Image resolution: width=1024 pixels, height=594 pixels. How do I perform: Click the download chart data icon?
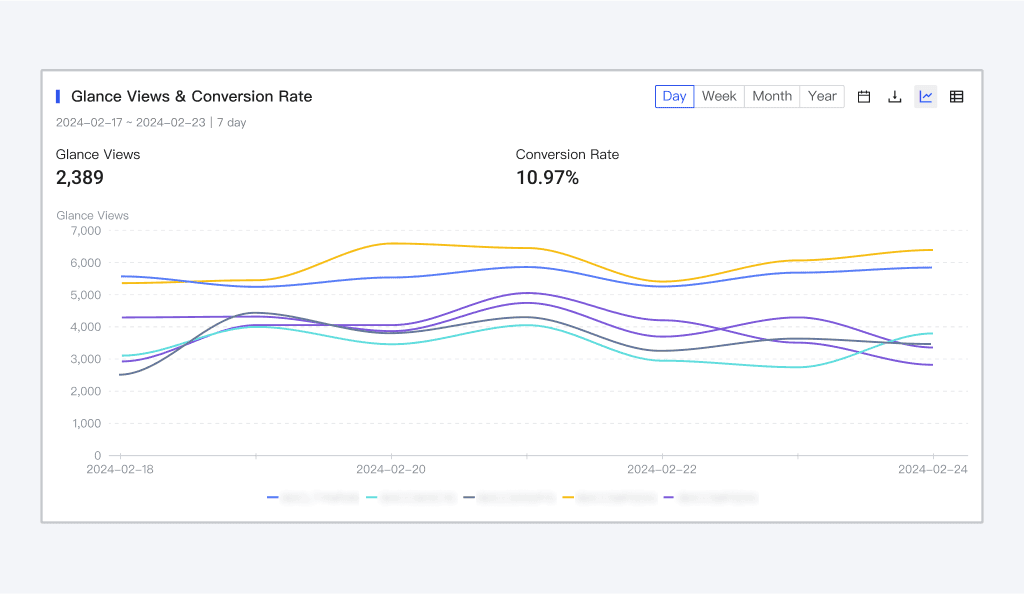click(x=895, y=97)
